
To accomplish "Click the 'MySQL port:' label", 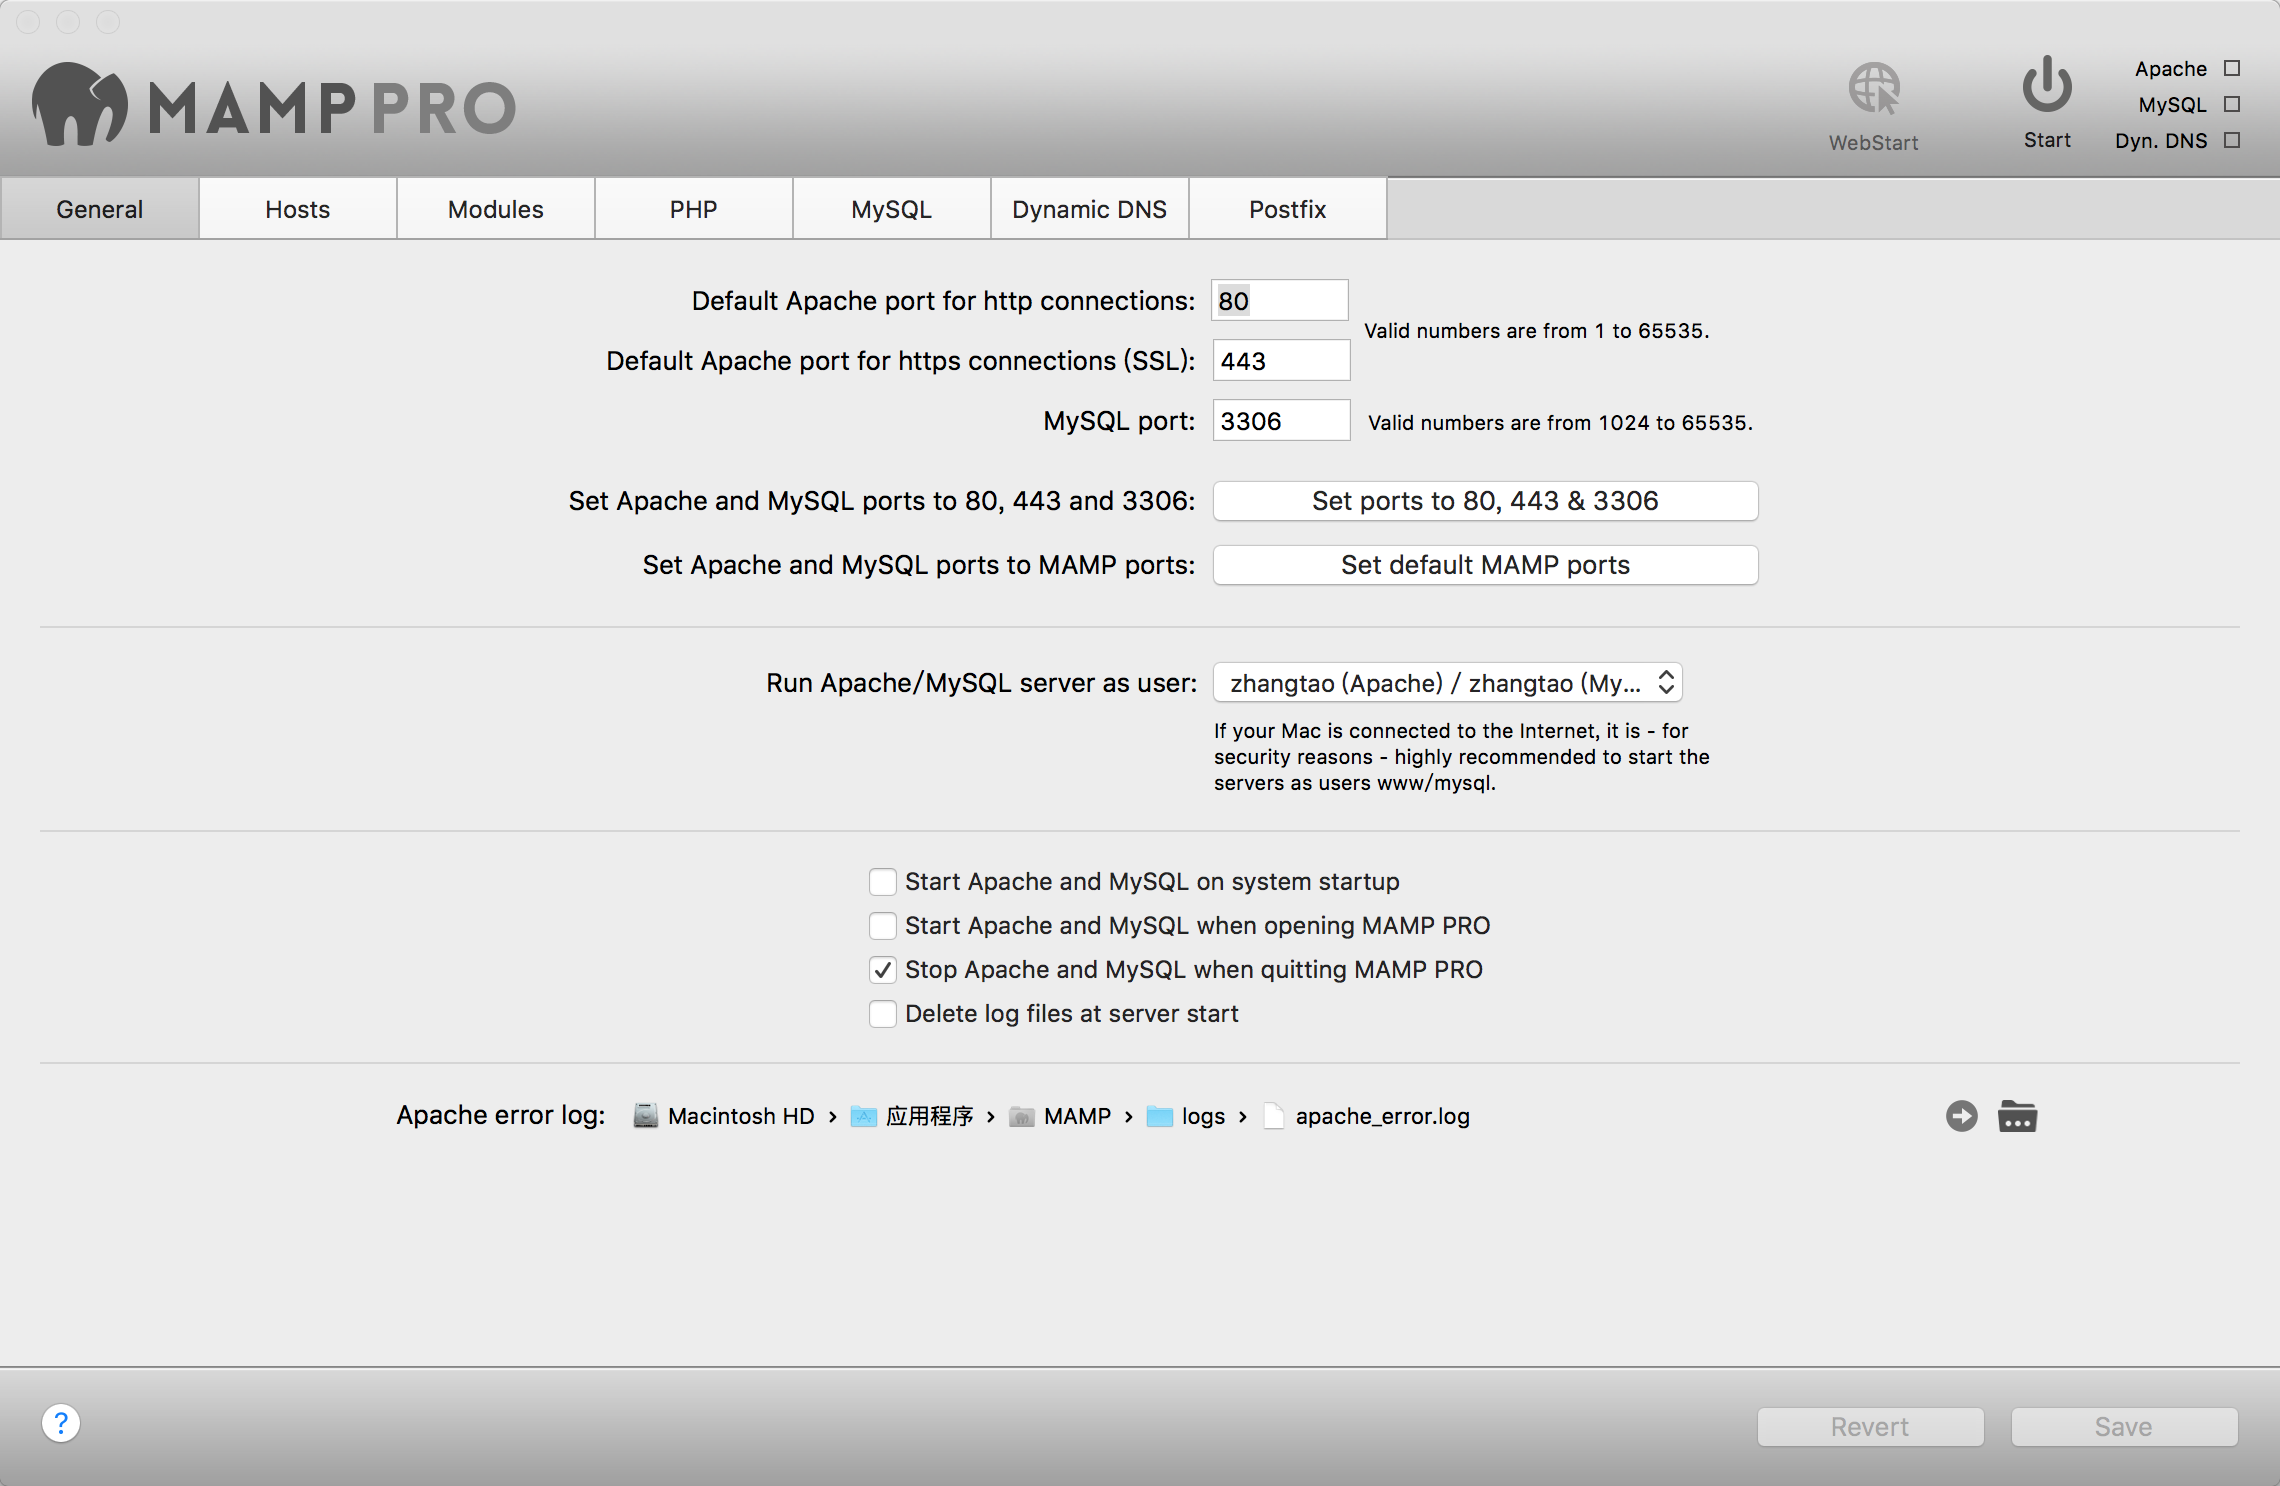I will pos(1119,421).
